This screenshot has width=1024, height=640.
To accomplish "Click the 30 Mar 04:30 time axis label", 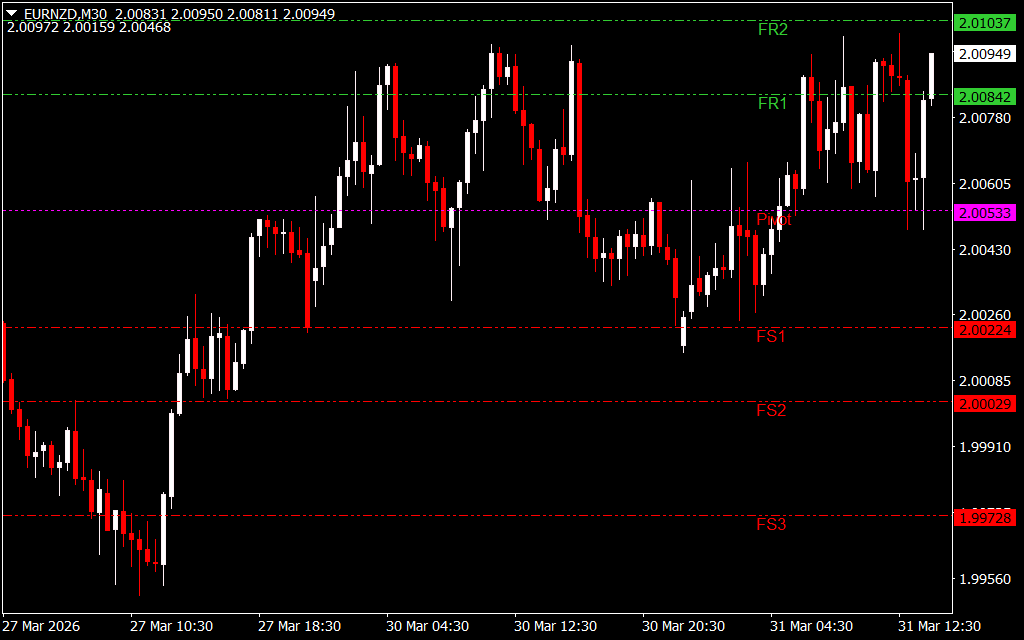I will 427,626.
